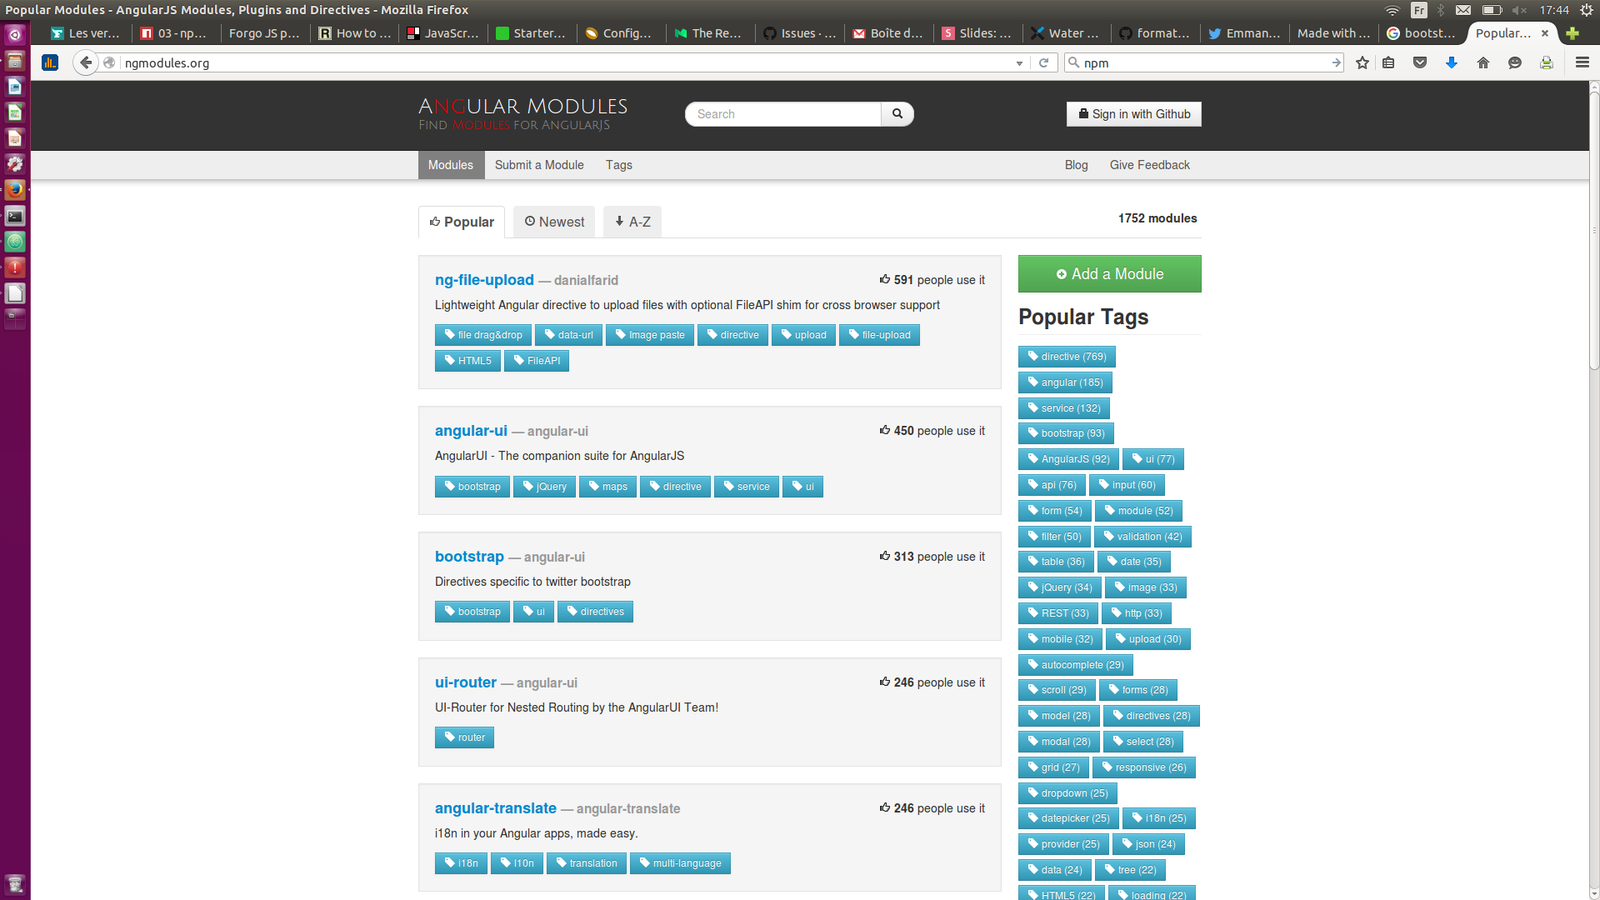This screenshot has height=900, width=1600.
Task: Click the toolbar icon left of hamburger menu
Action: [1546, 62]
